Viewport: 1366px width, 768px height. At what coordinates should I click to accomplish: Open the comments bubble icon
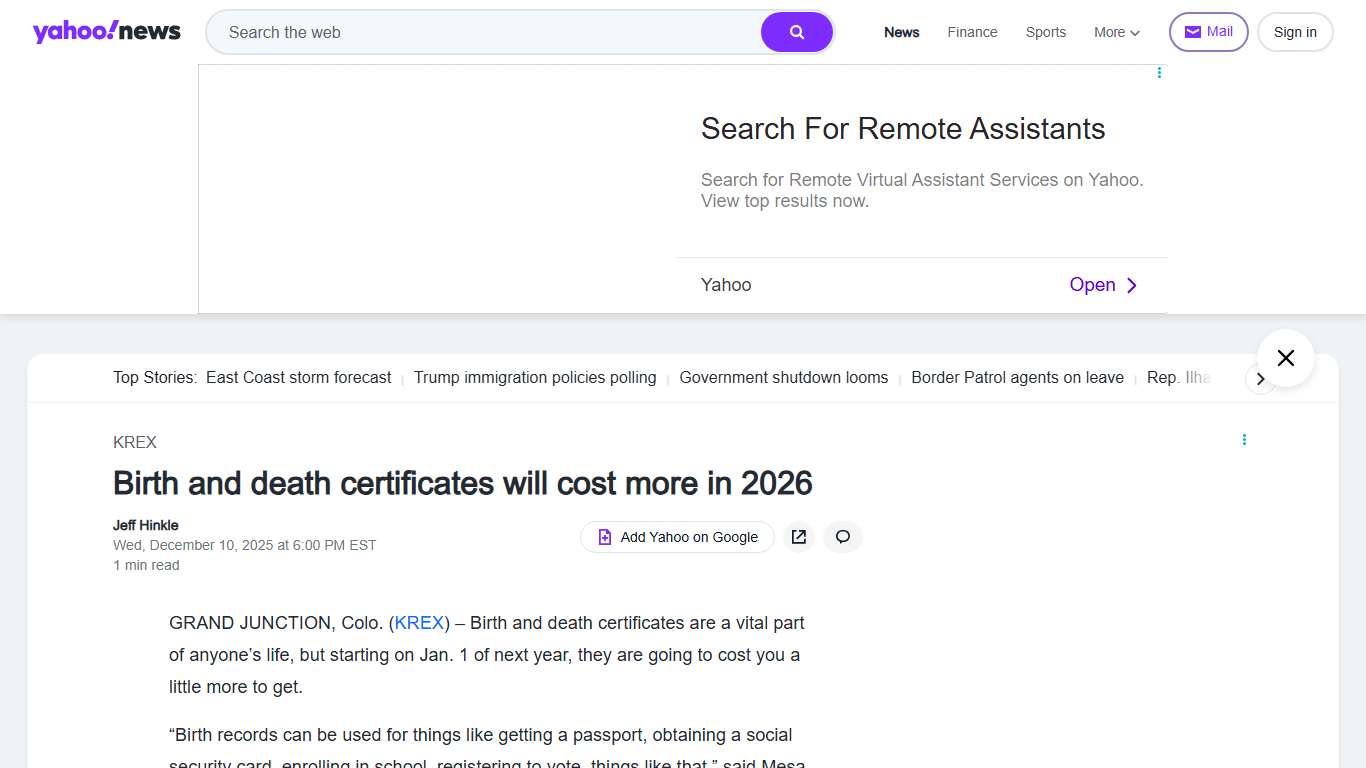pos(842,537)
